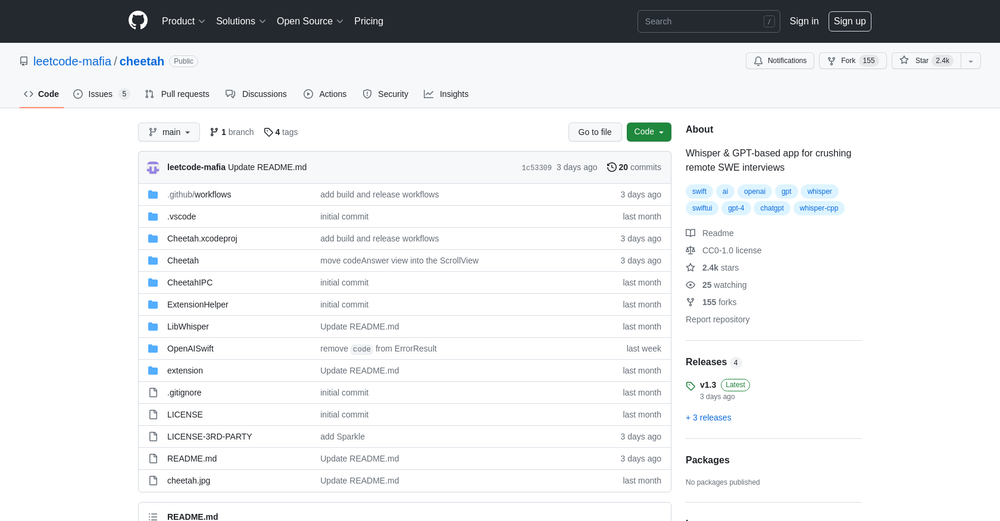Open the star lists dropdown arrow
This screenshot has width=1000, height=521.
(x=970, y=61)
